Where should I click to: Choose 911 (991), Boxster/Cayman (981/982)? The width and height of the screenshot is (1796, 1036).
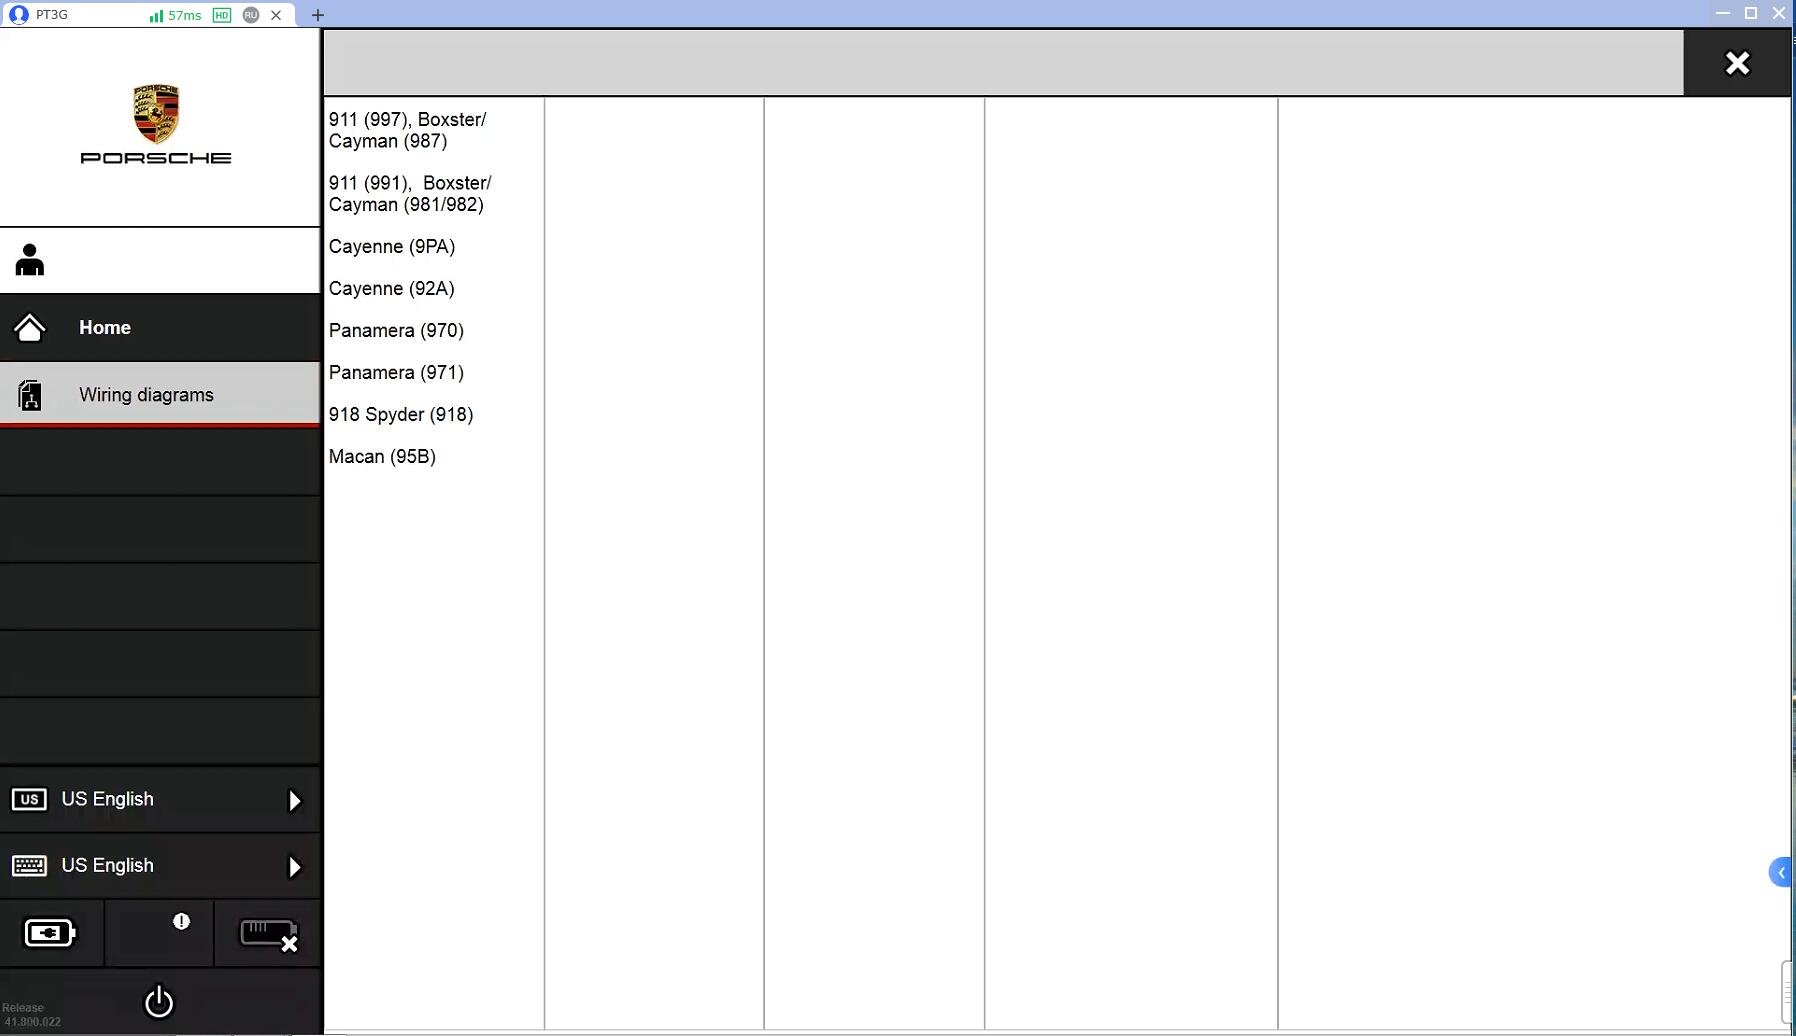(409, 194)
